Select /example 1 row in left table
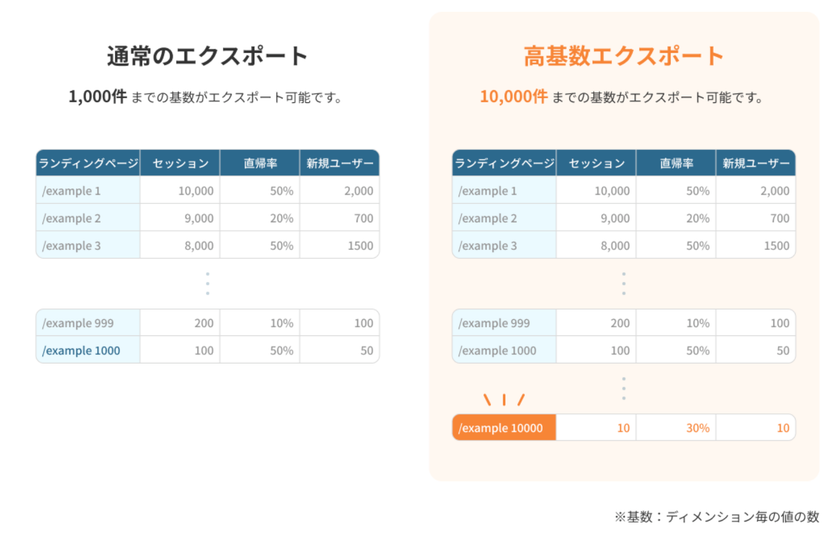 (x=208, y=190)
